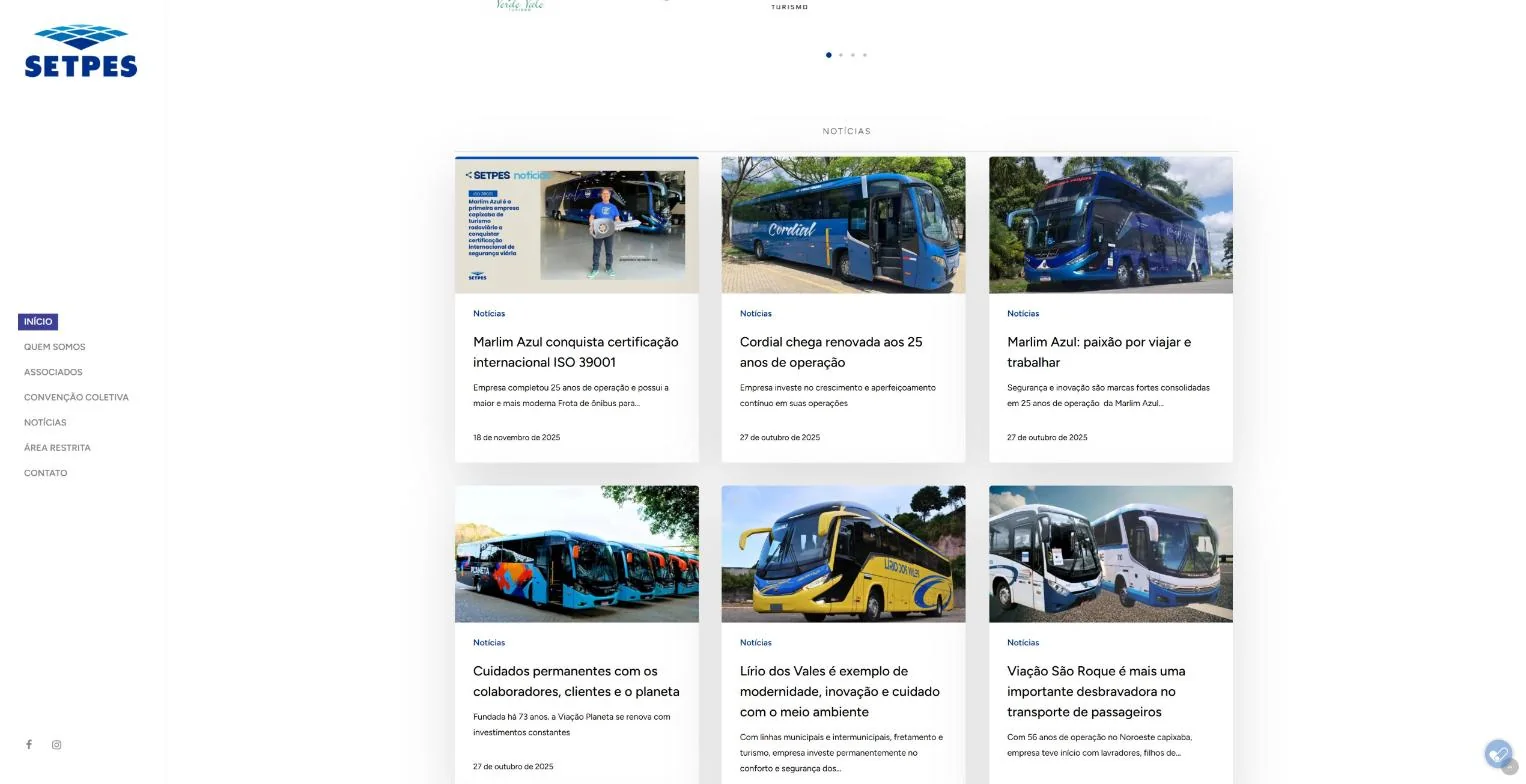The height and width of the screenshot is (784, 1526).
Task: Open the floating chat widget icon
Action: pos(1497,753)
